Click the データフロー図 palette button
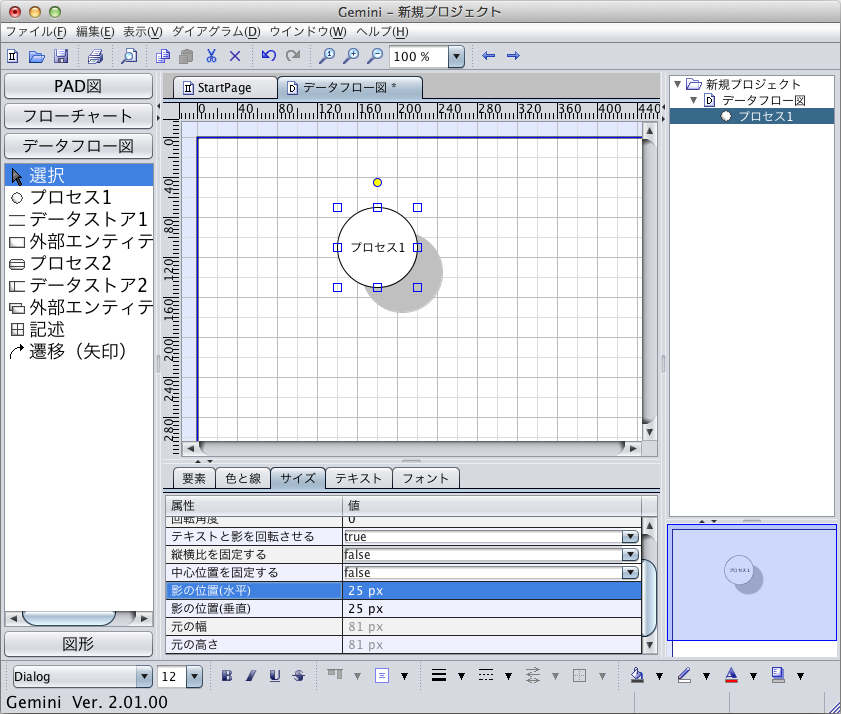The height and width of the screenshot is (714, 841). tap(78, 146)
